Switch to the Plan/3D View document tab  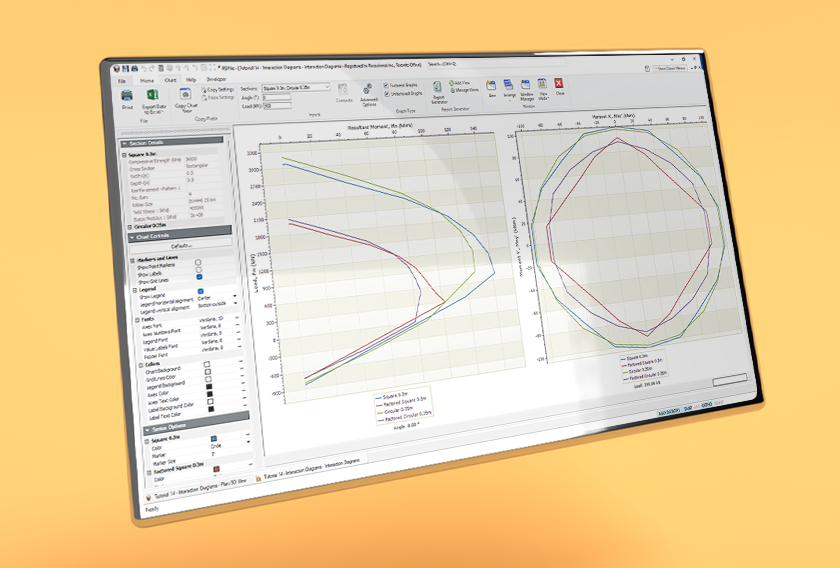(196, 489)
